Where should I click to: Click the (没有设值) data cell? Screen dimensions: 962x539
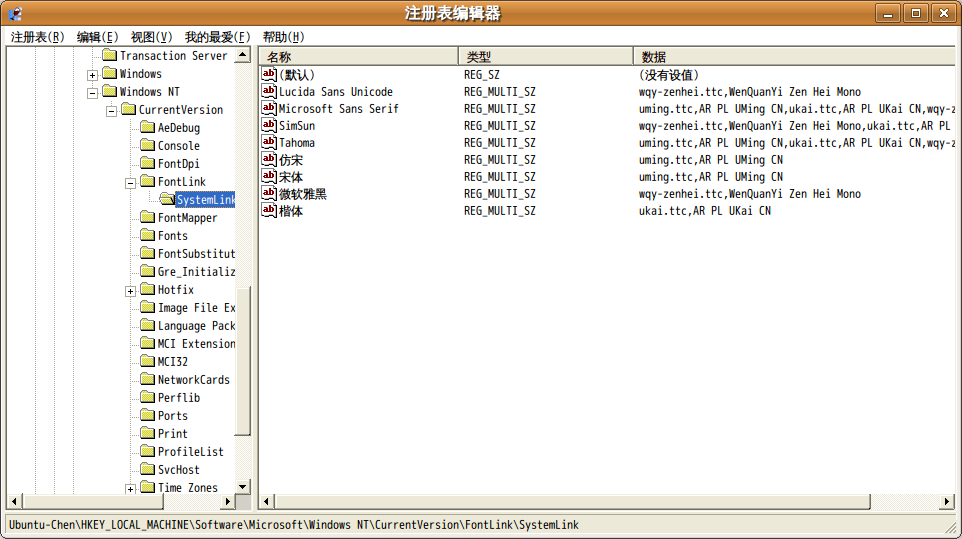pyautogui.click(x=669, y=74)
